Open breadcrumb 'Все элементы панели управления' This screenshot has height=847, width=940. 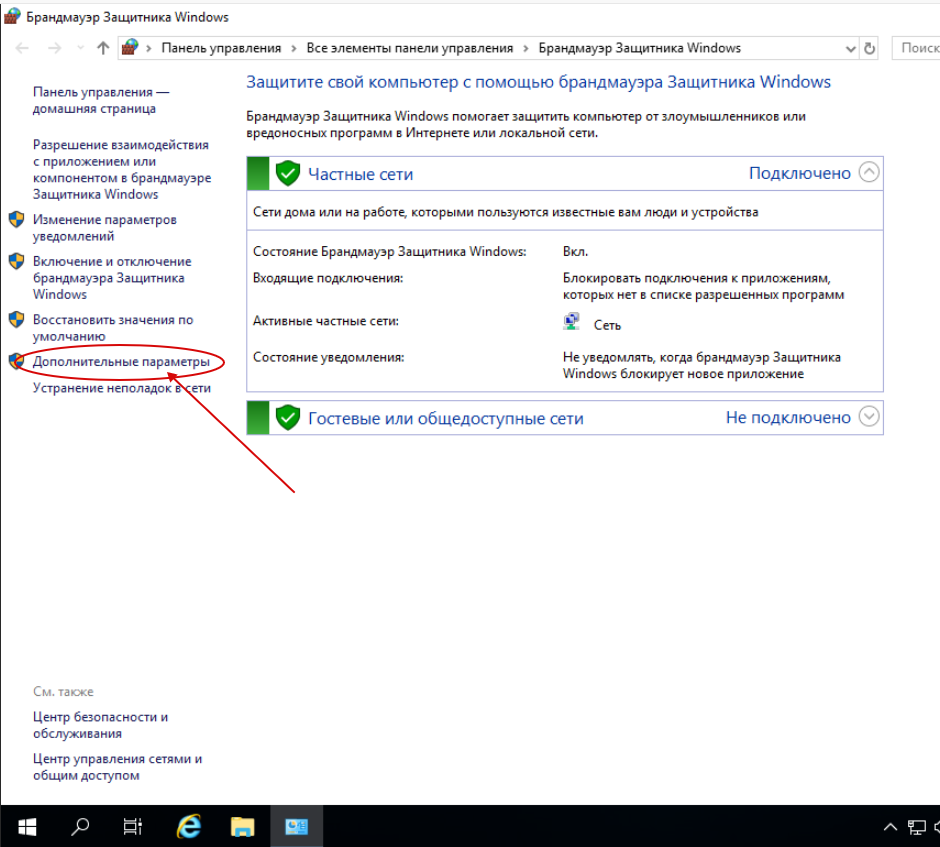pyautogui.click(x=409, y=48)
